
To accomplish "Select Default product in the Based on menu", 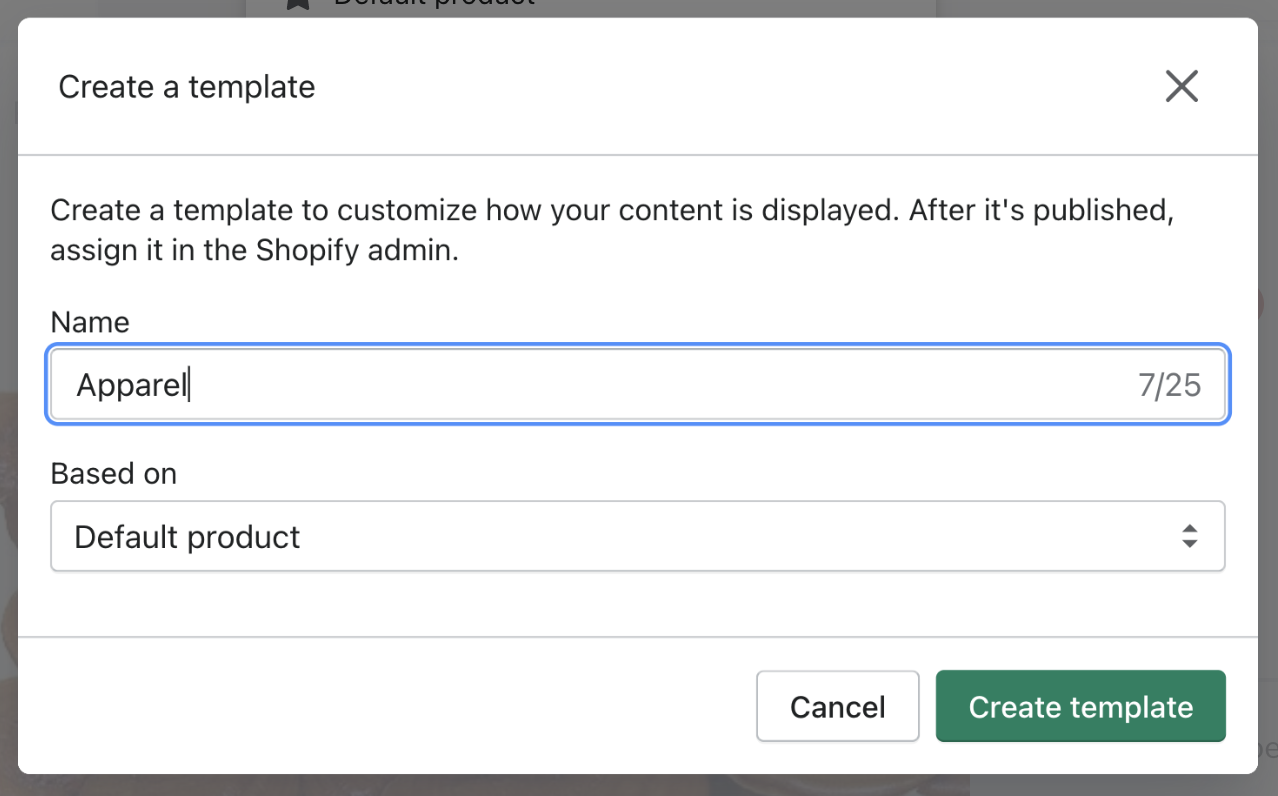I will [x=186, y=537].
